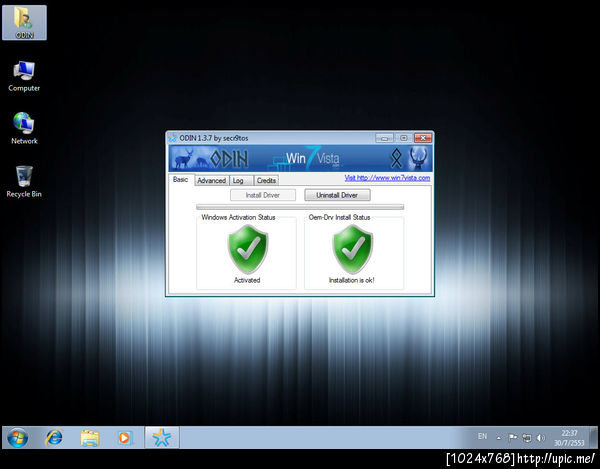Open the Action Center flag icon
Image resolution: width=600 pixels, height=469 pixels.
click(512, 437)
